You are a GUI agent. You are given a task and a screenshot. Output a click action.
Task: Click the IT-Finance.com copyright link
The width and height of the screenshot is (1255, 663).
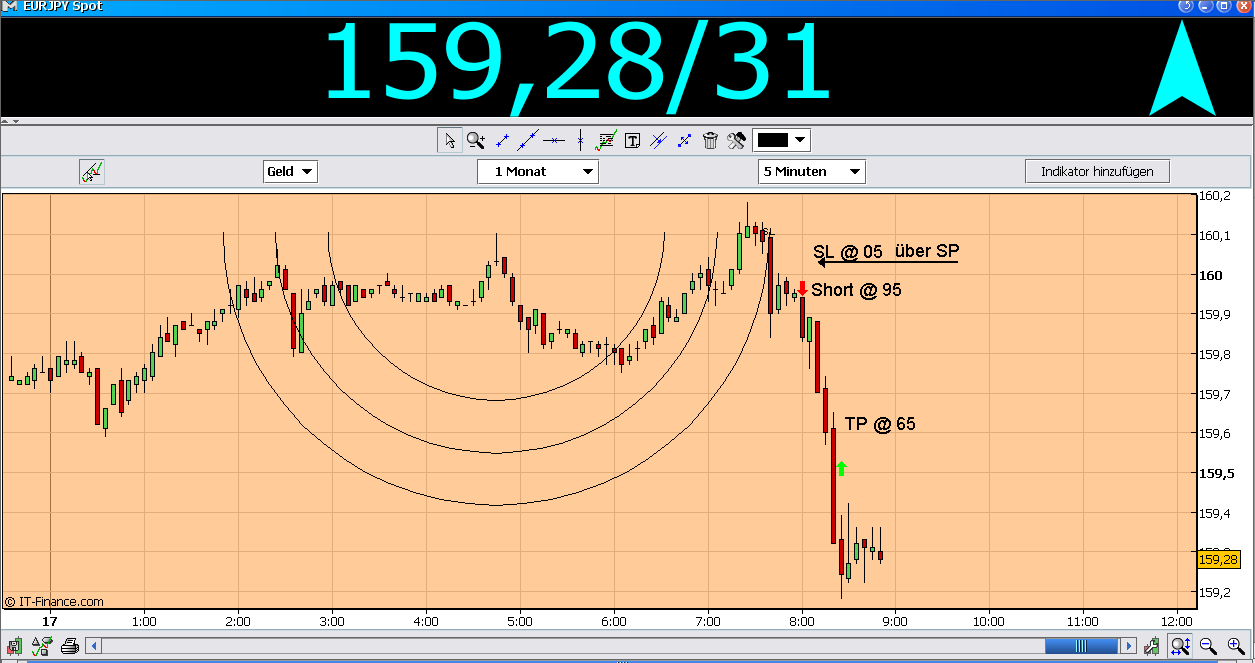[54, 602]
